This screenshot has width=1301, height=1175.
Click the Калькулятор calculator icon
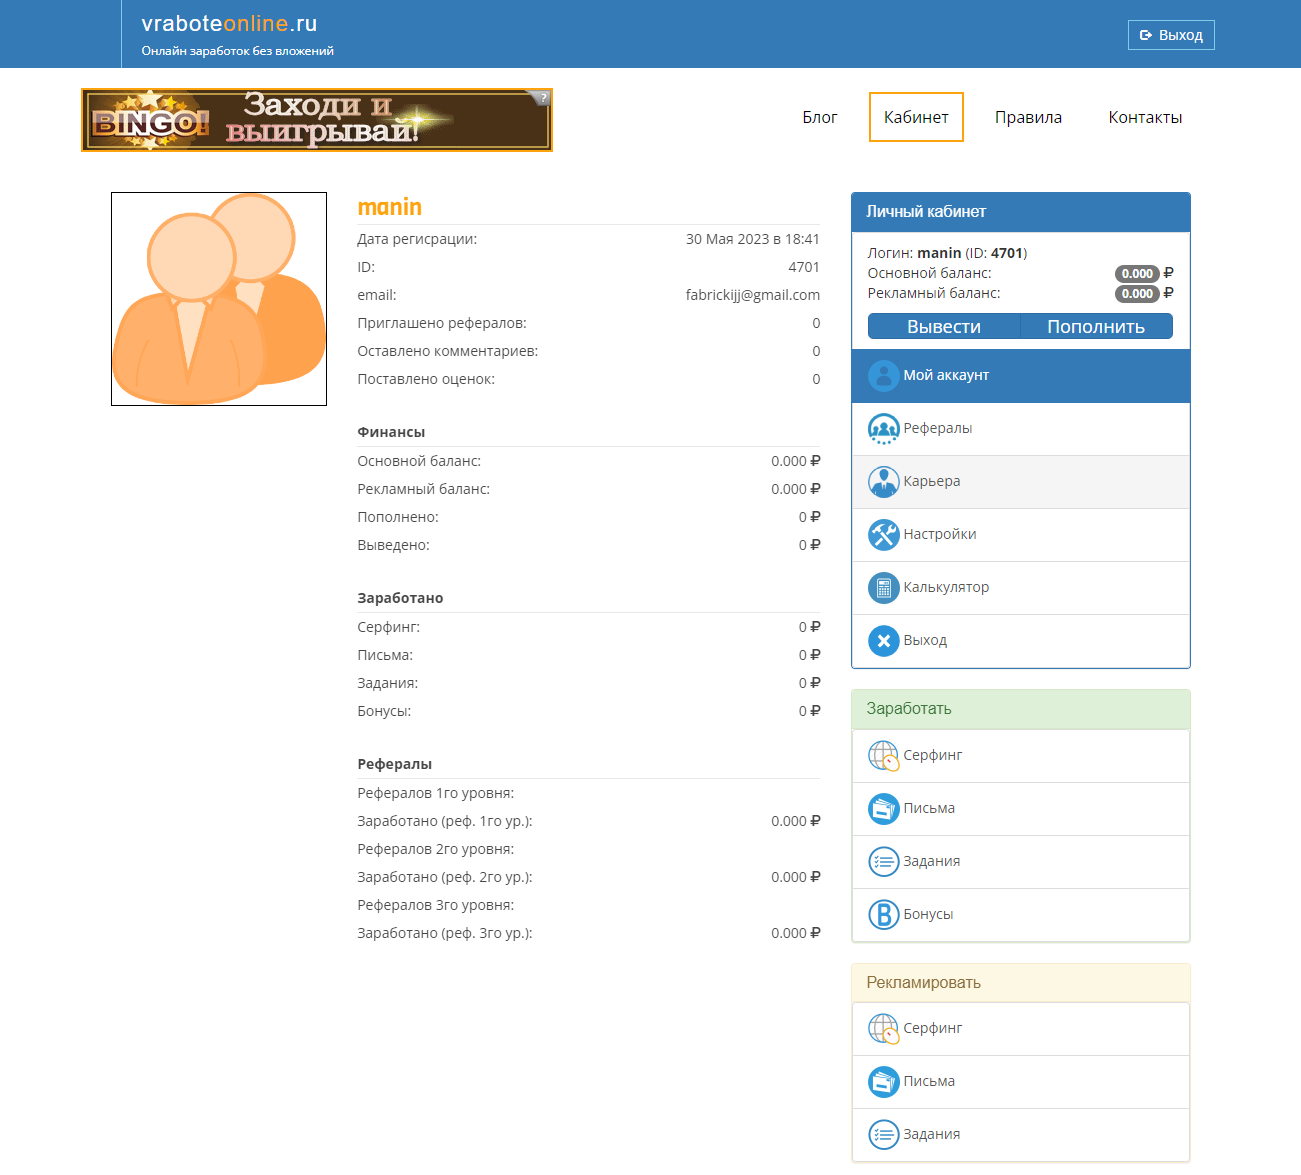(883, 588)
